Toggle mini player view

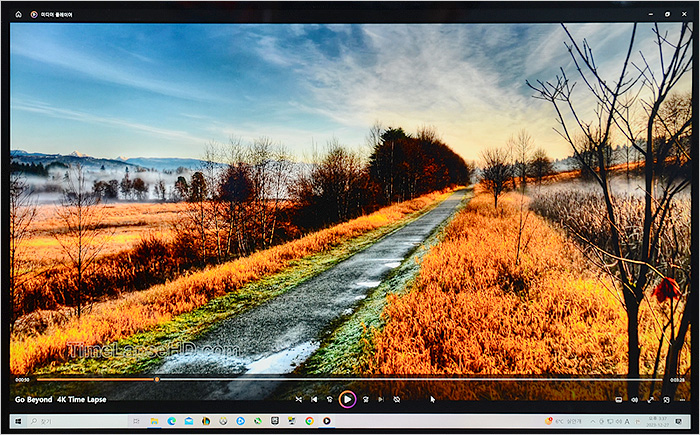tap(666, 399)
